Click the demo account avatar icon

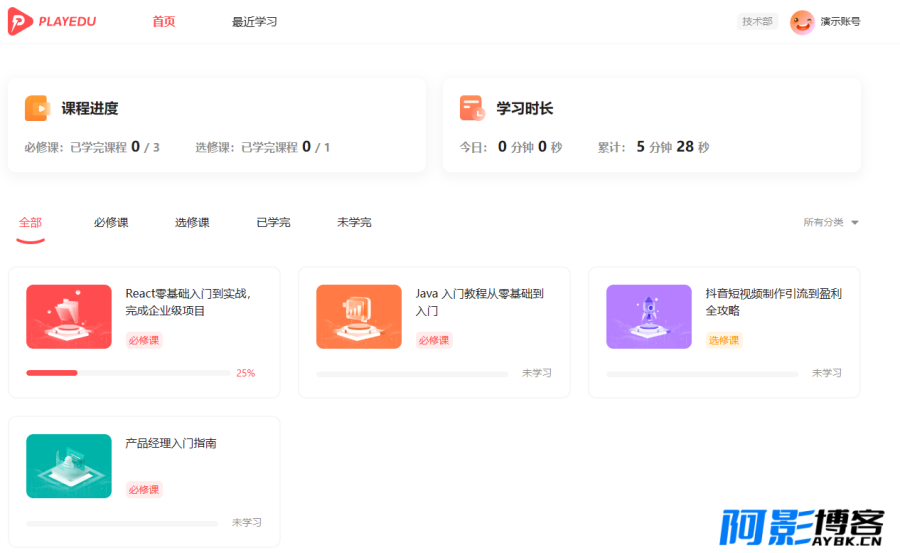point(802,22)
